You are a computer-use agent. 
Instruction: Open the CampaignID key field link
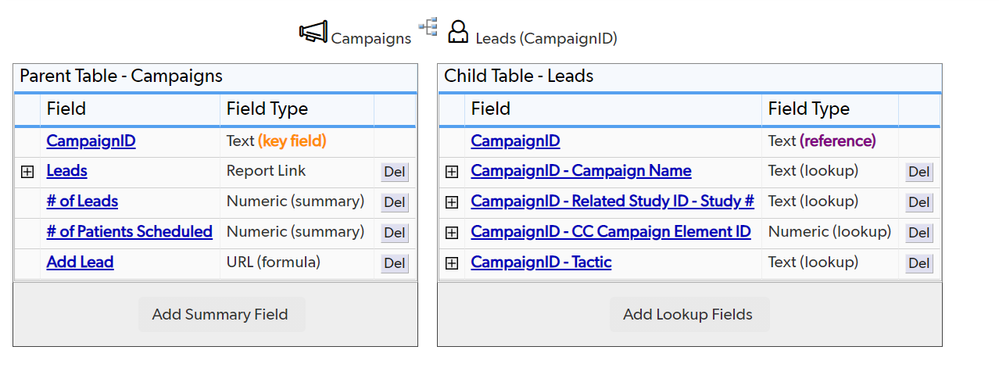click(91, 141)
